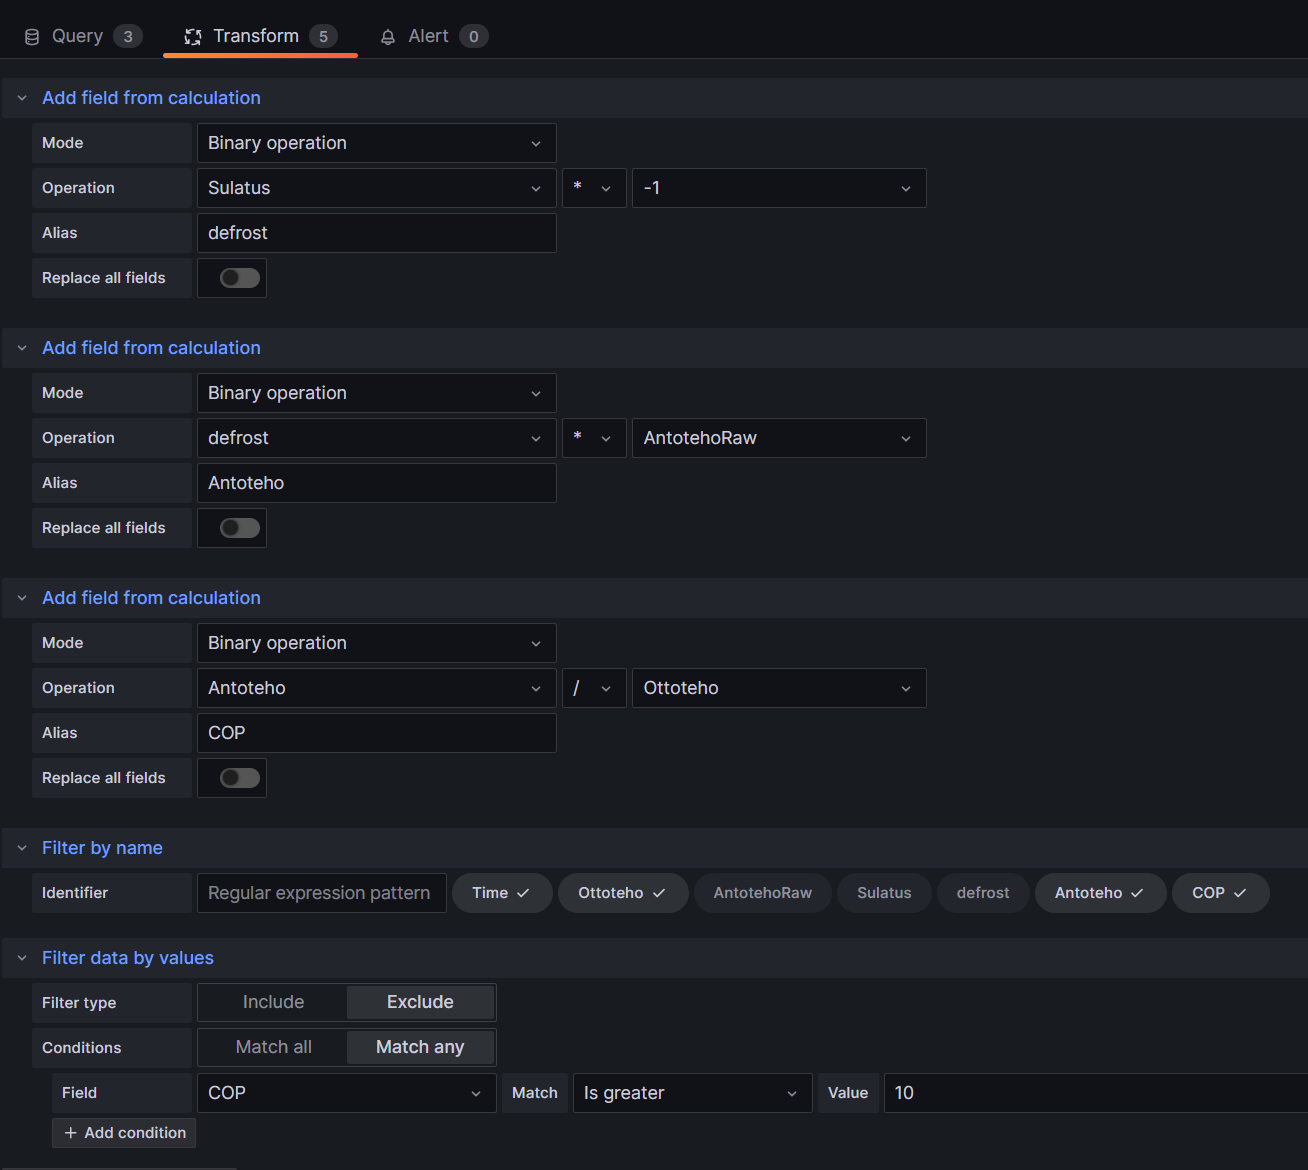Click the Query tab database icon

point(32,37)
